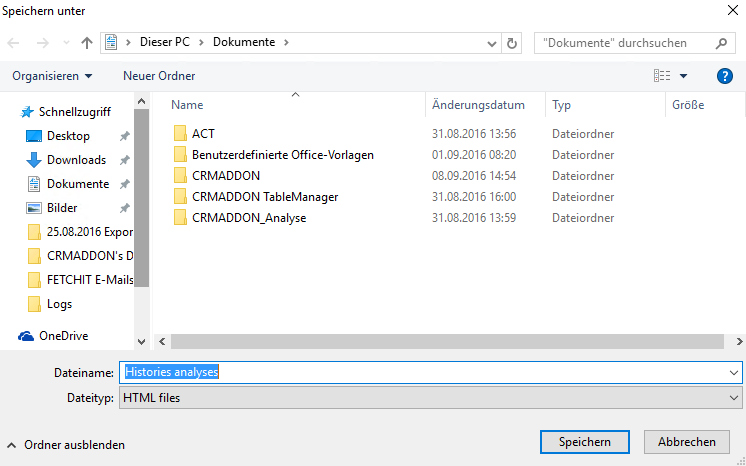The height and width of the screenshot is (466, 746).
Task: Click the horizontal scrollbar in file list
Action: point(447,341)
